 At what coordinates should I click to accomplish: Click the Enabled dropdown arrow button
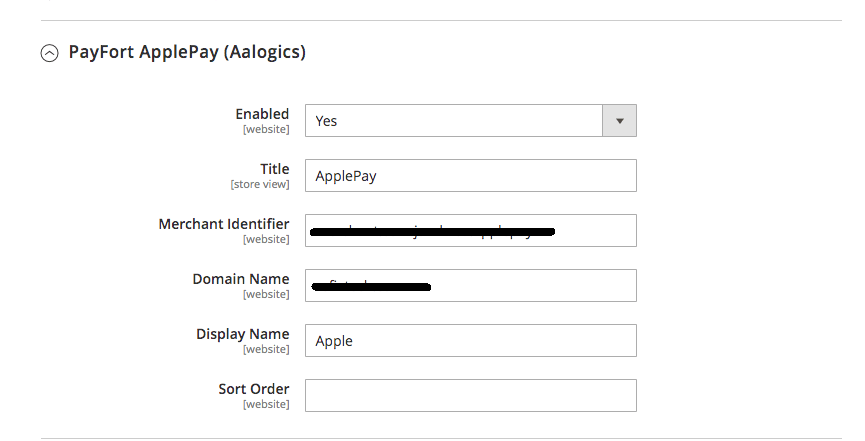620,120
